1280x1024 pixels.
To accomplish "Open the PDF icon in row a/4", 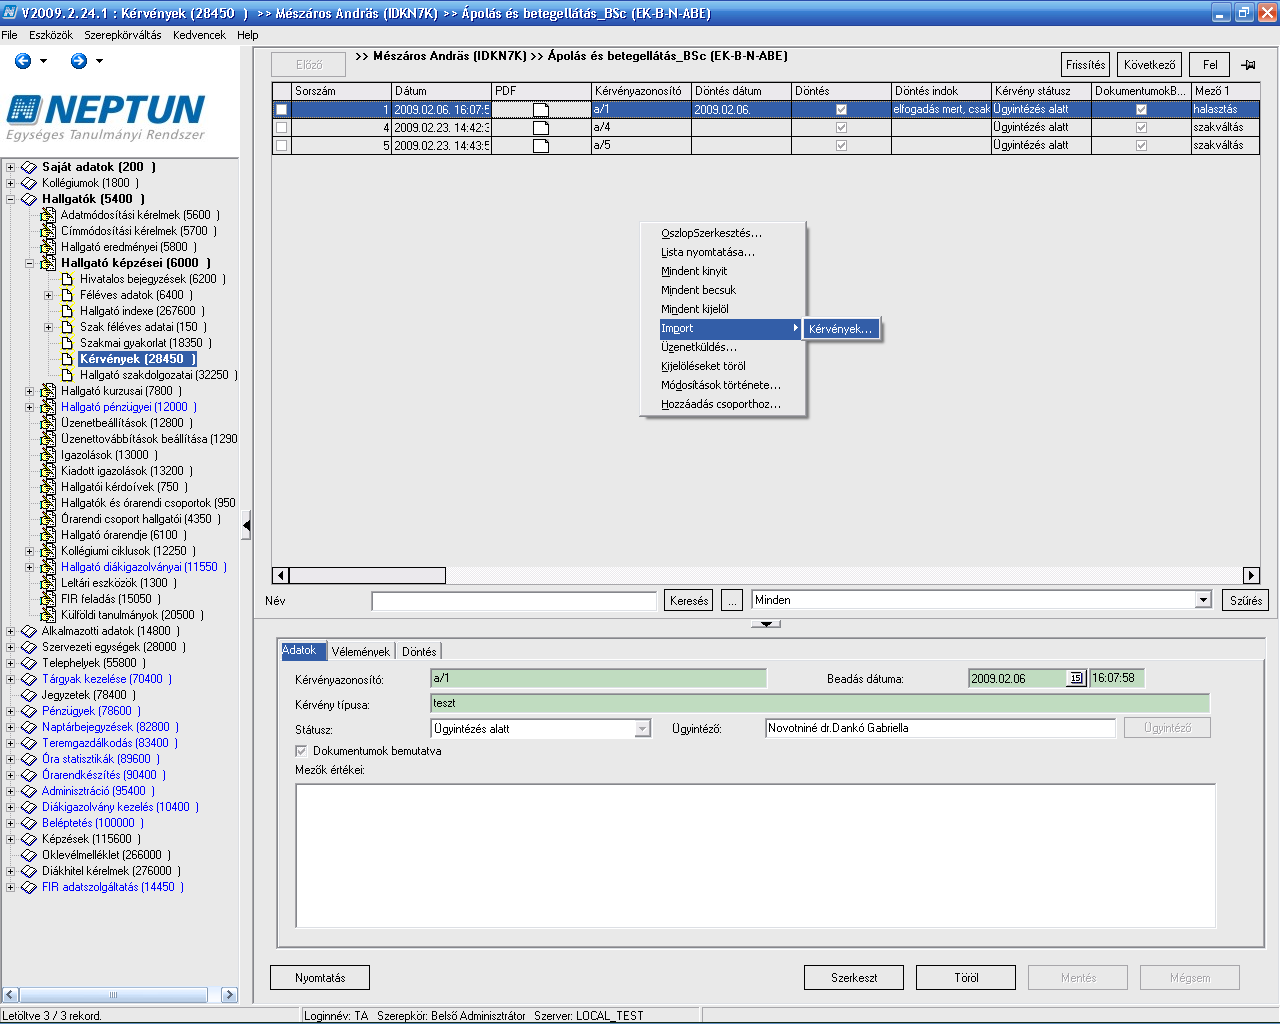I will (541, 127).
